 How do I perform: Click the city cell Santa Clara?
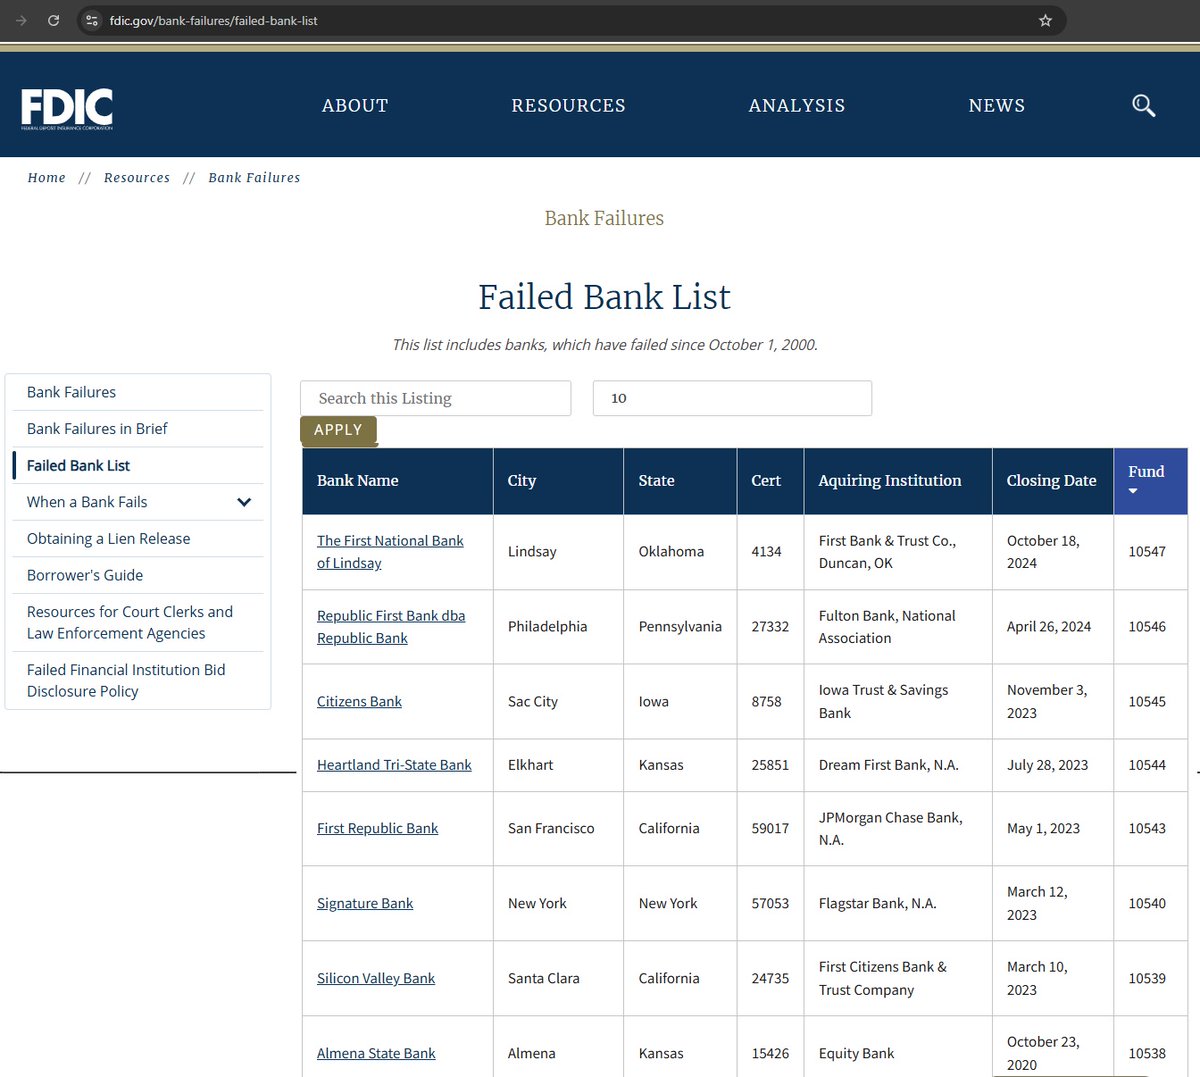pyautogui.click(x=544, y=978)
